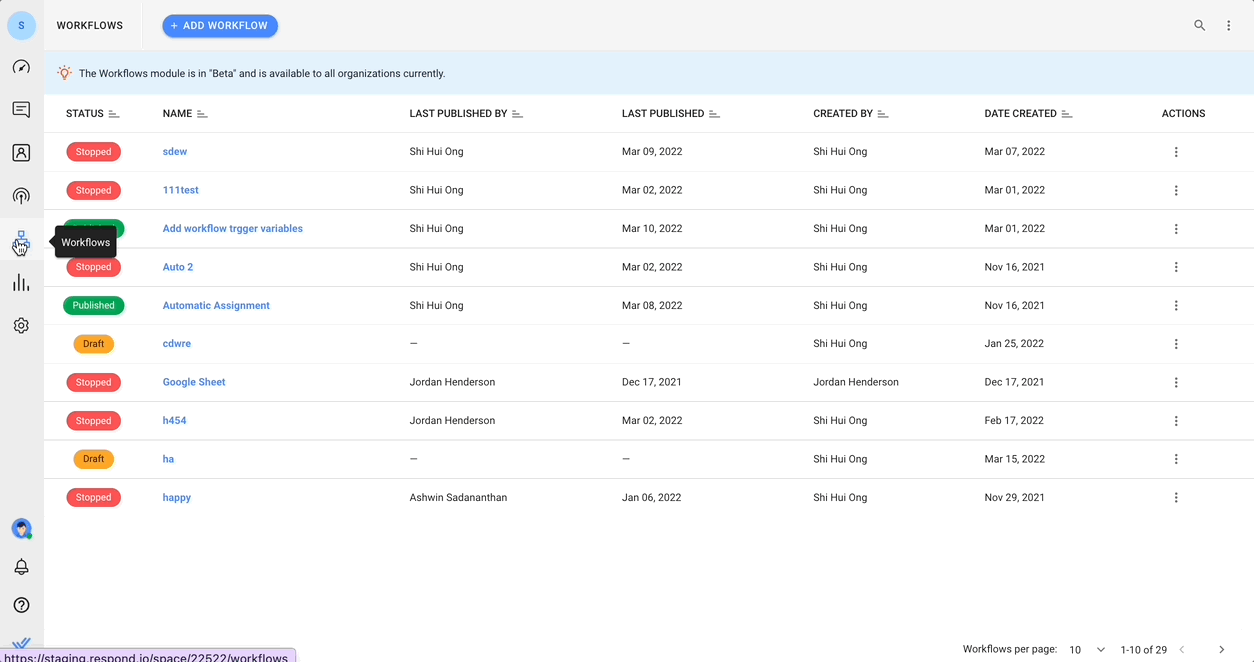Open the actions menu for sdew workflow
1254x662 pixels.
pyautogui.click(x=1176, y=151)
